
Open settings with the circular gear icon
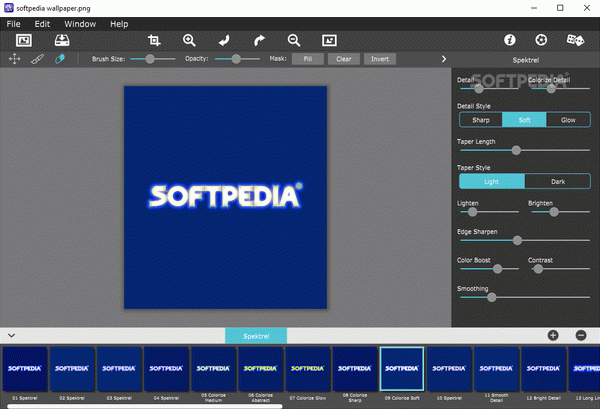click(541, 40)
